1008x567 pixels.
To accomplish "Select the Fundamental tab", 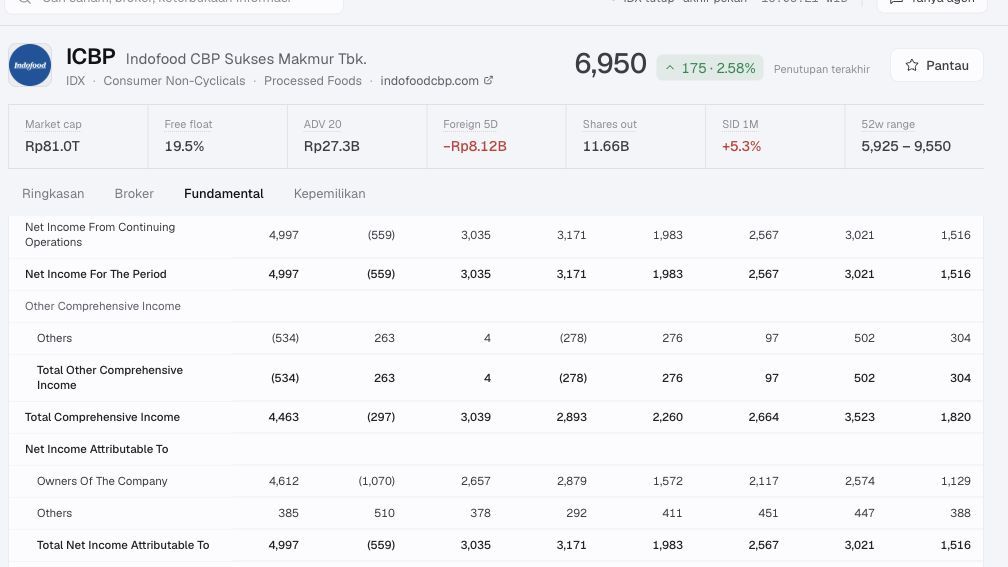I will 224,194.
